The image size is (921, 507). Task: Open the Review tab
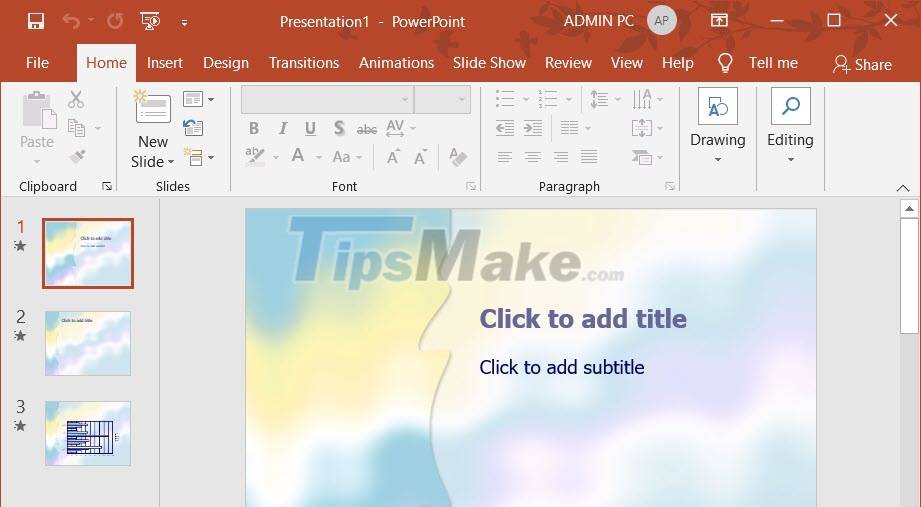click(x=568, y=63)
